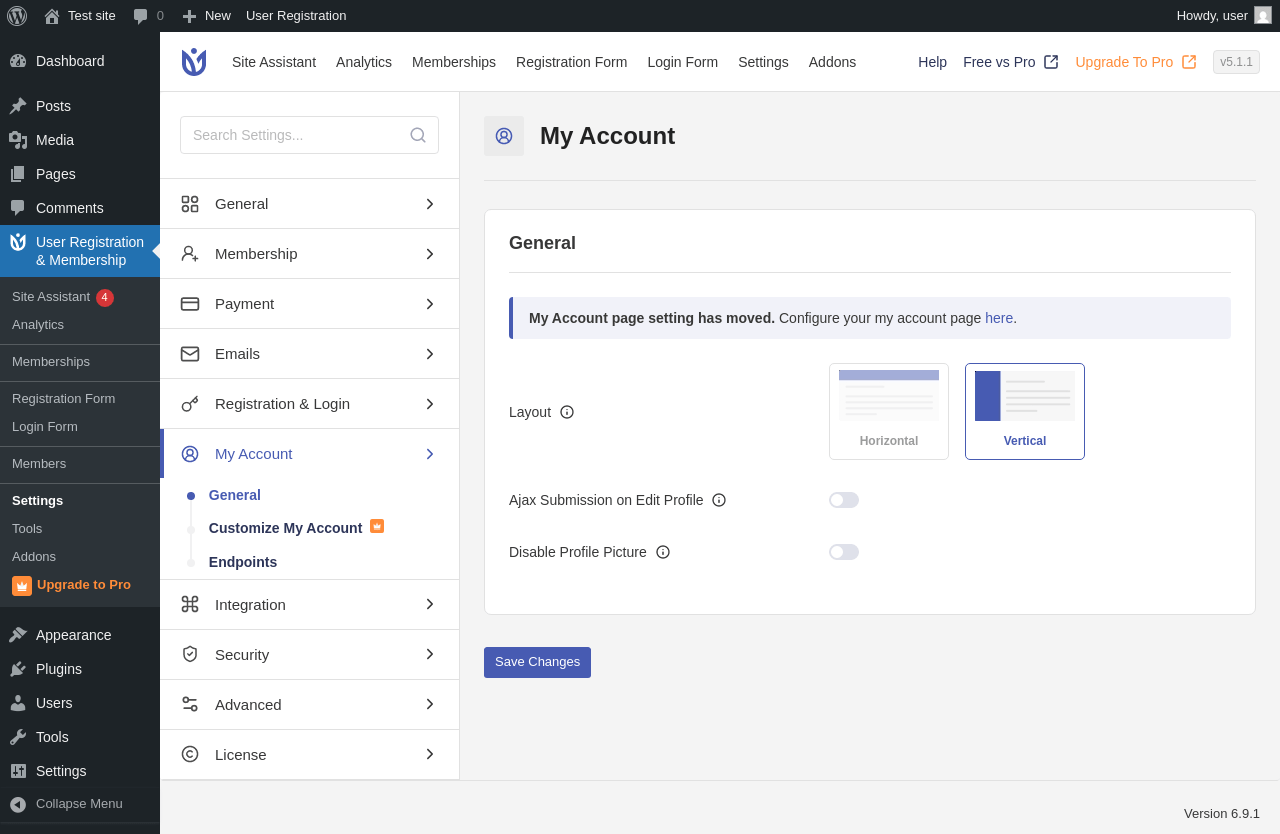This screenshot has height=834, width=1280.
Task: Click the WordPress logo in admin bar
Action: coord(17,16)
